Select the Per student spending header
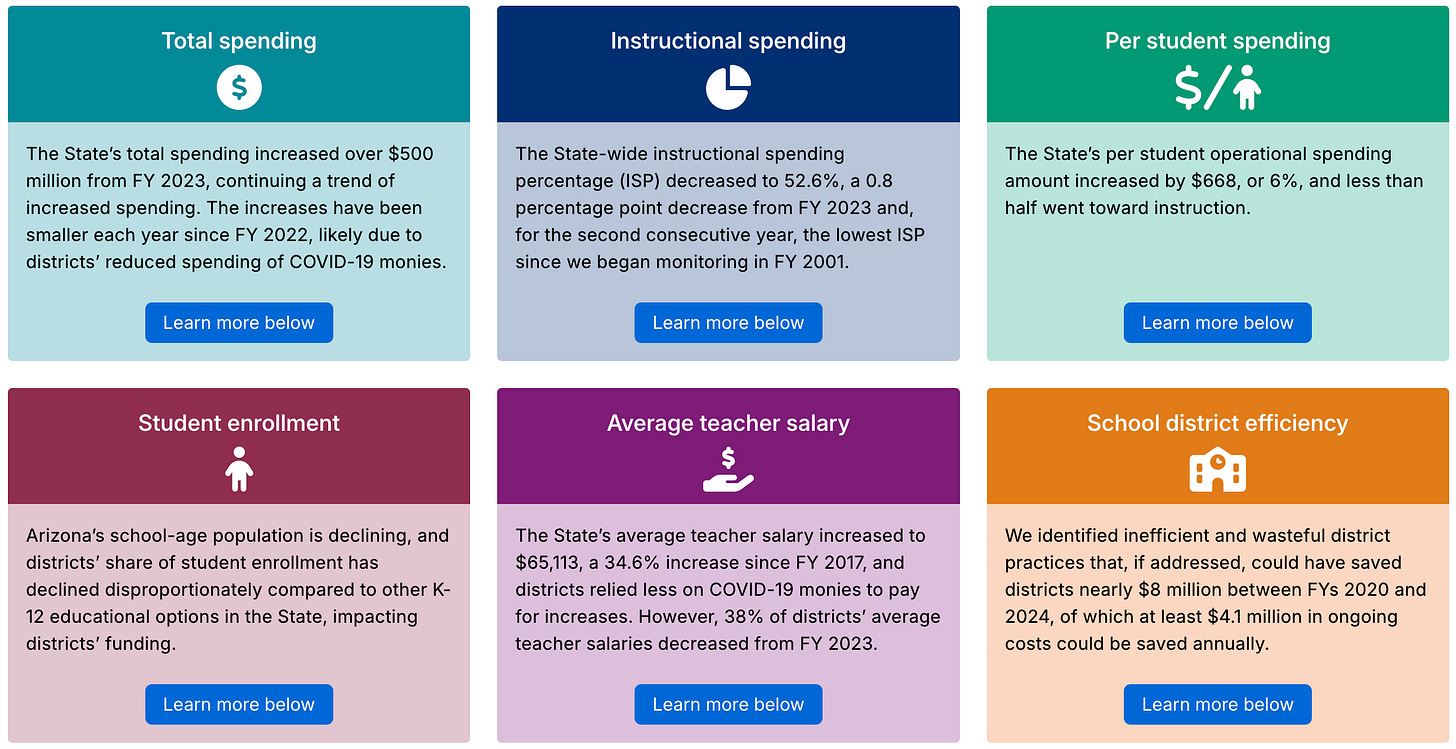This screenshot has width=1456, height=749. coord(1217,41)
